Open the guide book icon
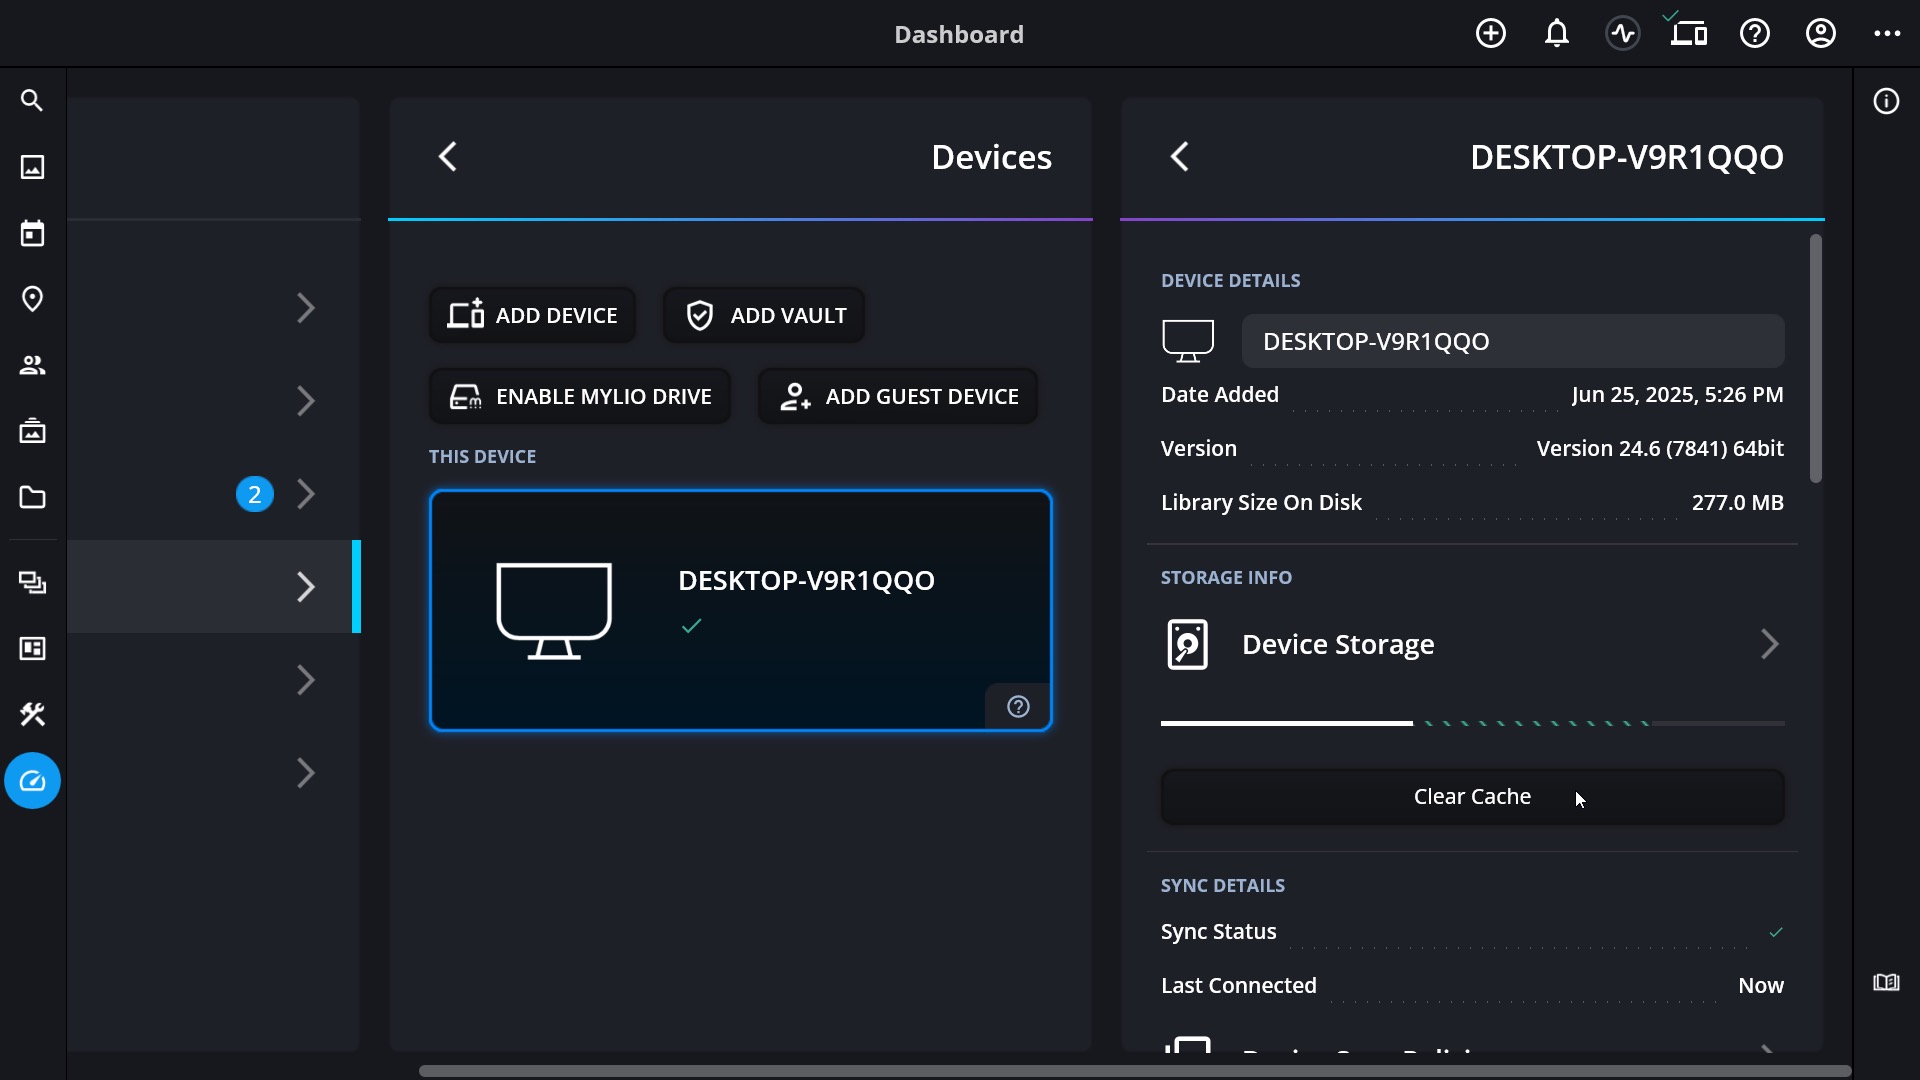Screen dimensions: 1920x1080 click(x=1886, y=983)
